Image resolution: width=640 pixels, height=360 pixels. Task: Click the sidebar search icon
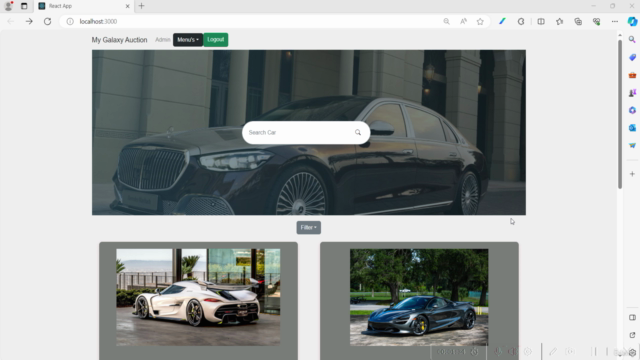(632, 40)
